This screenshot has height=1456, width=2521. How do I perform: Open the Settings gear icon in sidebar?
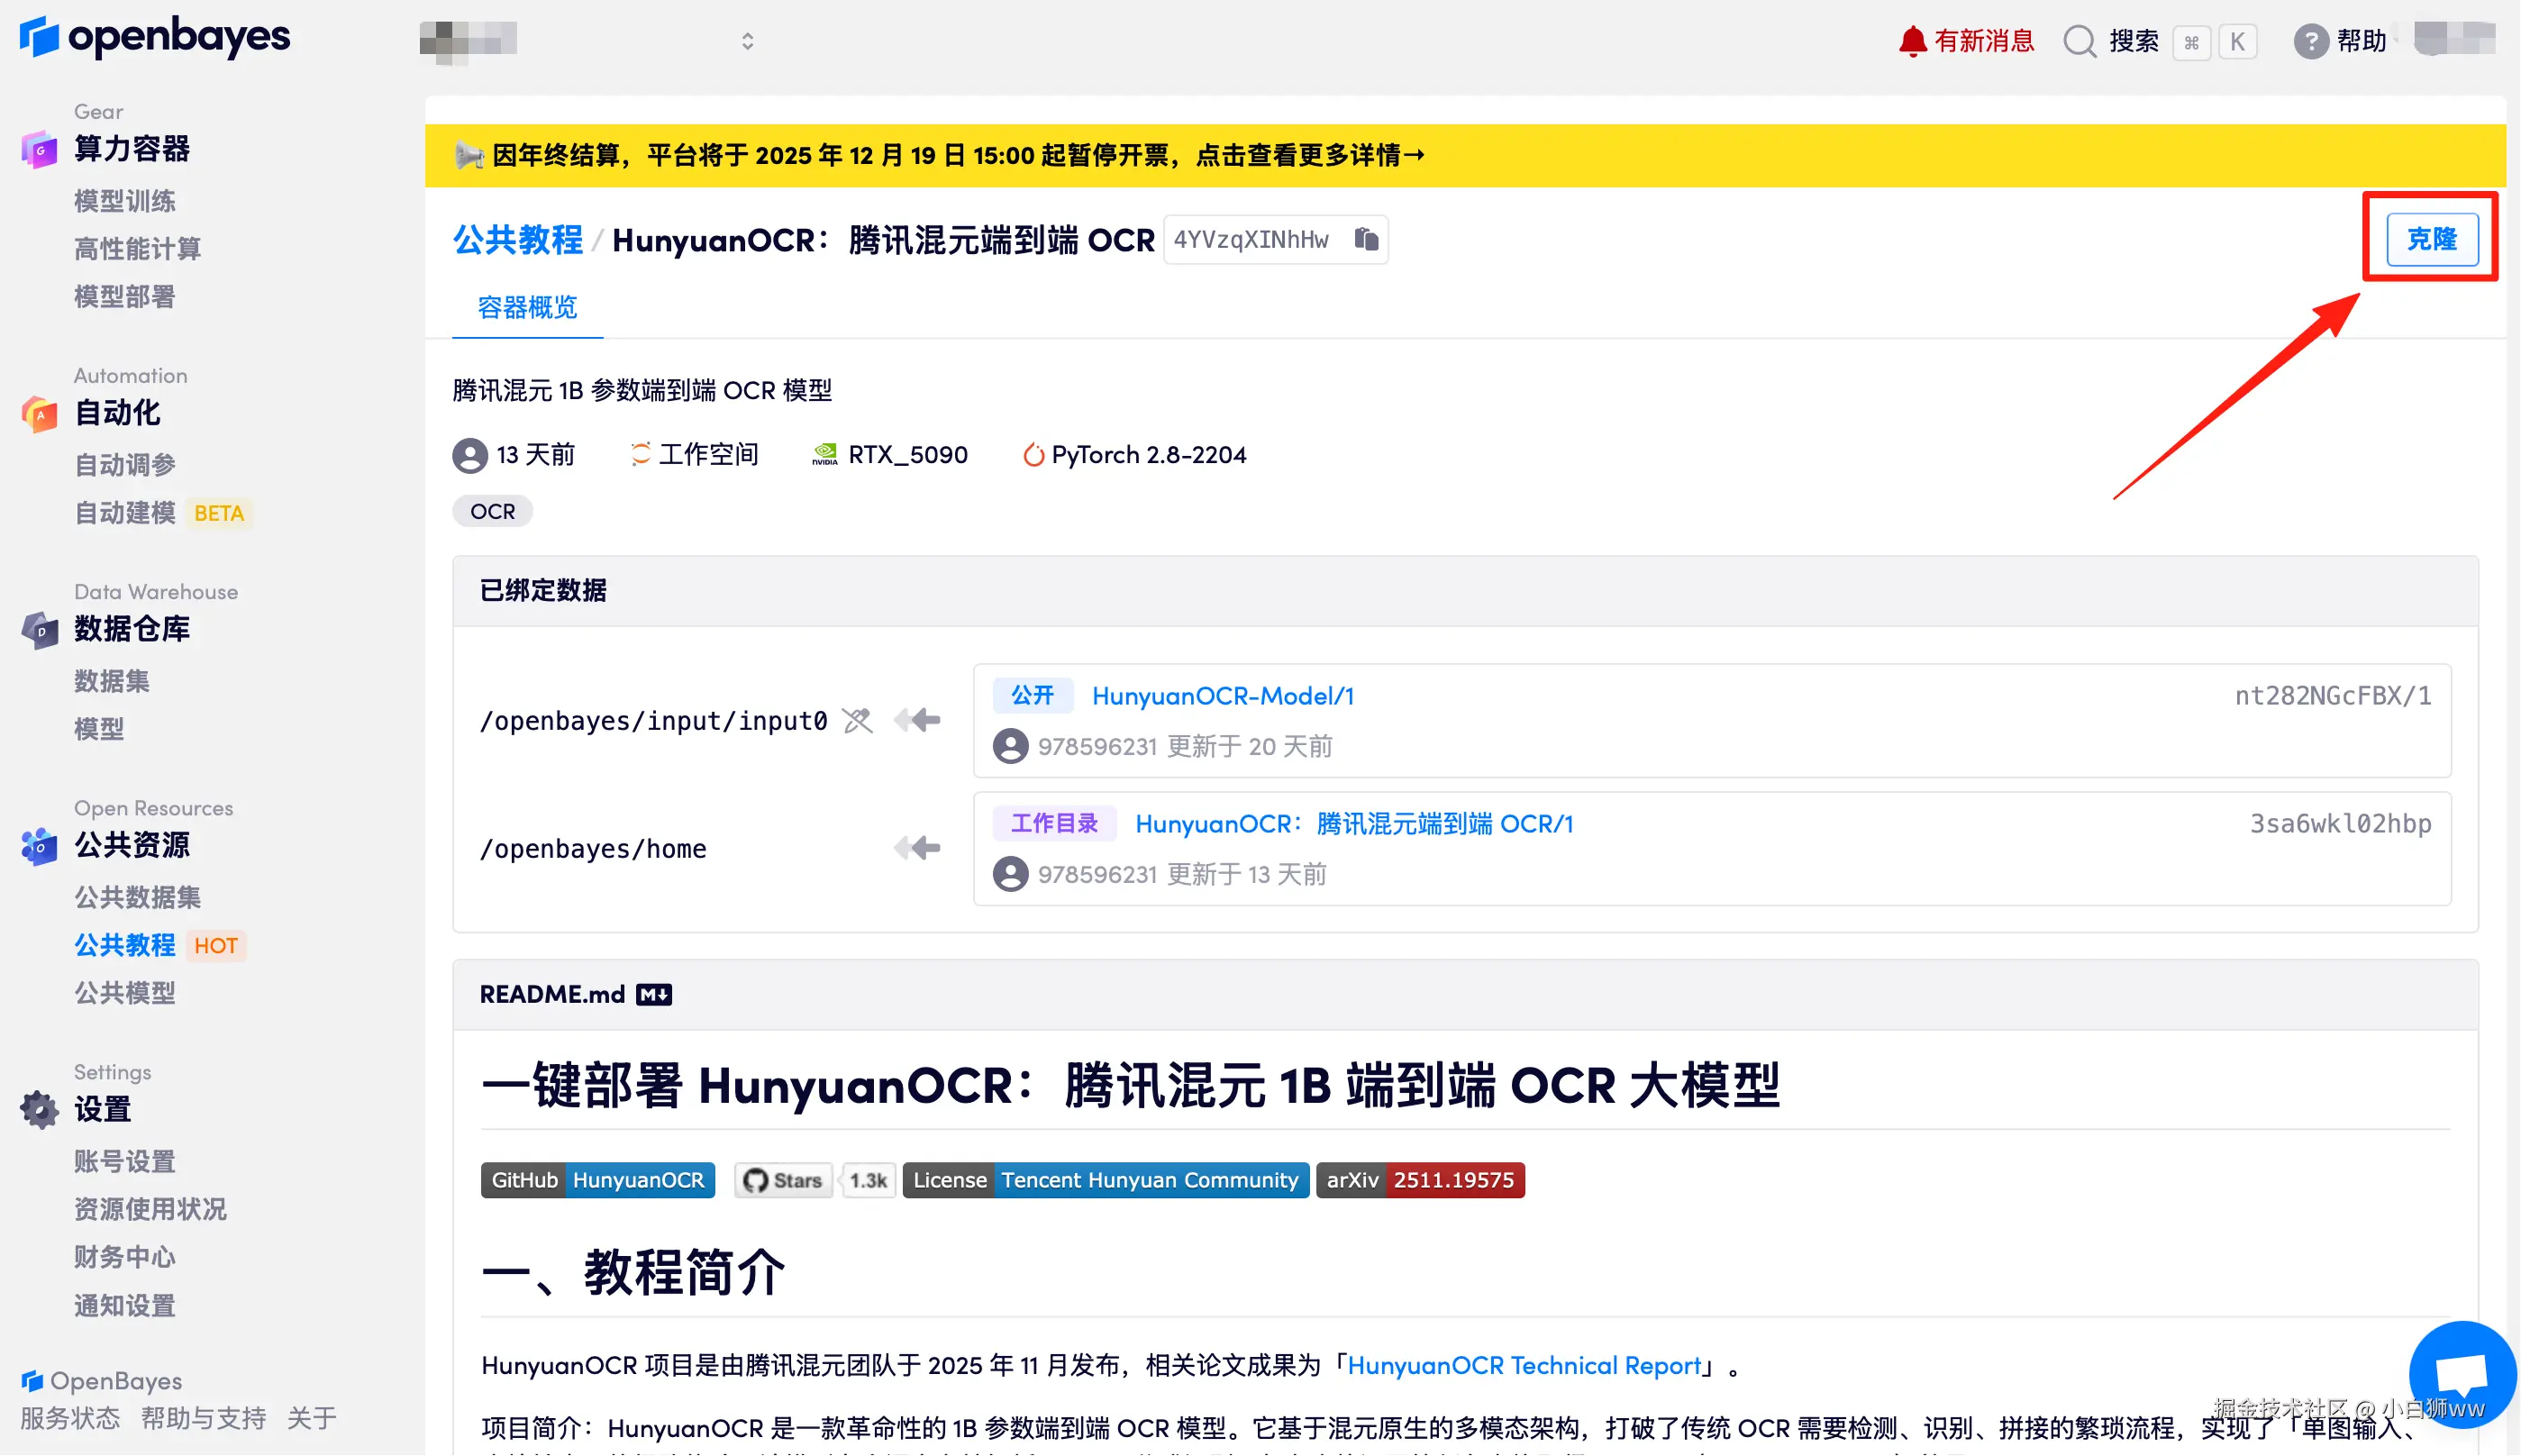click(x=39, y=1109)
